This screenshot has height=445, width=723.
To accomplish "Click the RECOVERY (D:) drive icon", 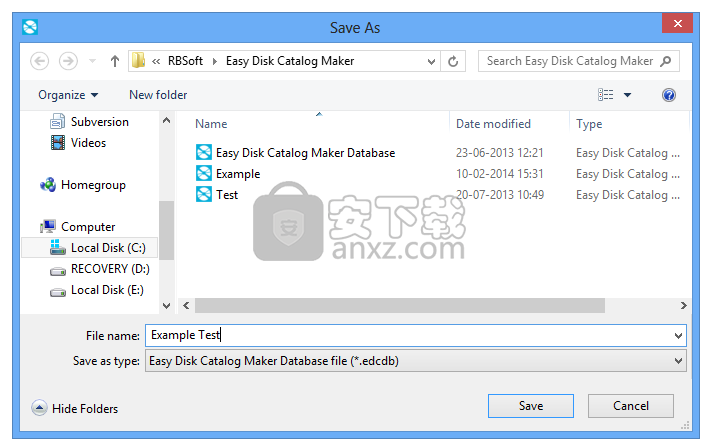I will pos(58,271).
